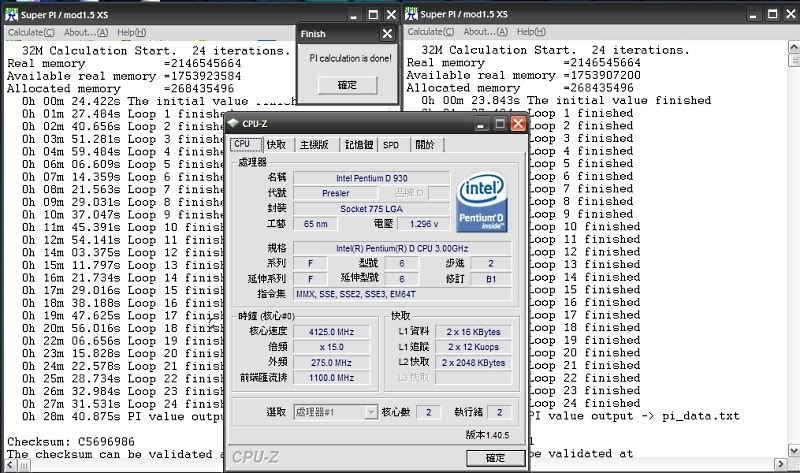Image resolution: width=800 pixels, height=473 pixels.
Task: Click '0h 28m 40.875s PI value' line in left window
Action: point(122,417)
